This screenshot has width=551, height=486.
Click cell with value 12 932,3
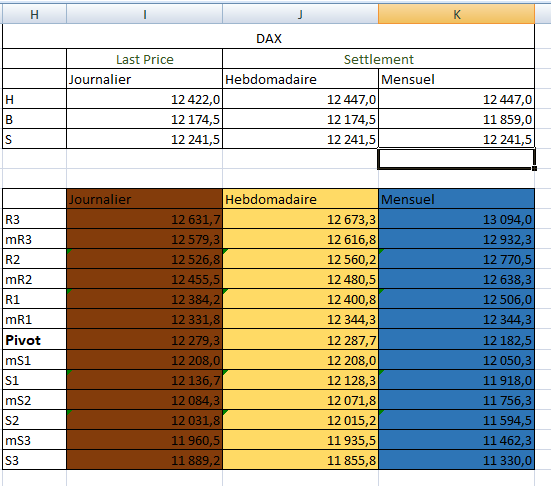point(456,239)
